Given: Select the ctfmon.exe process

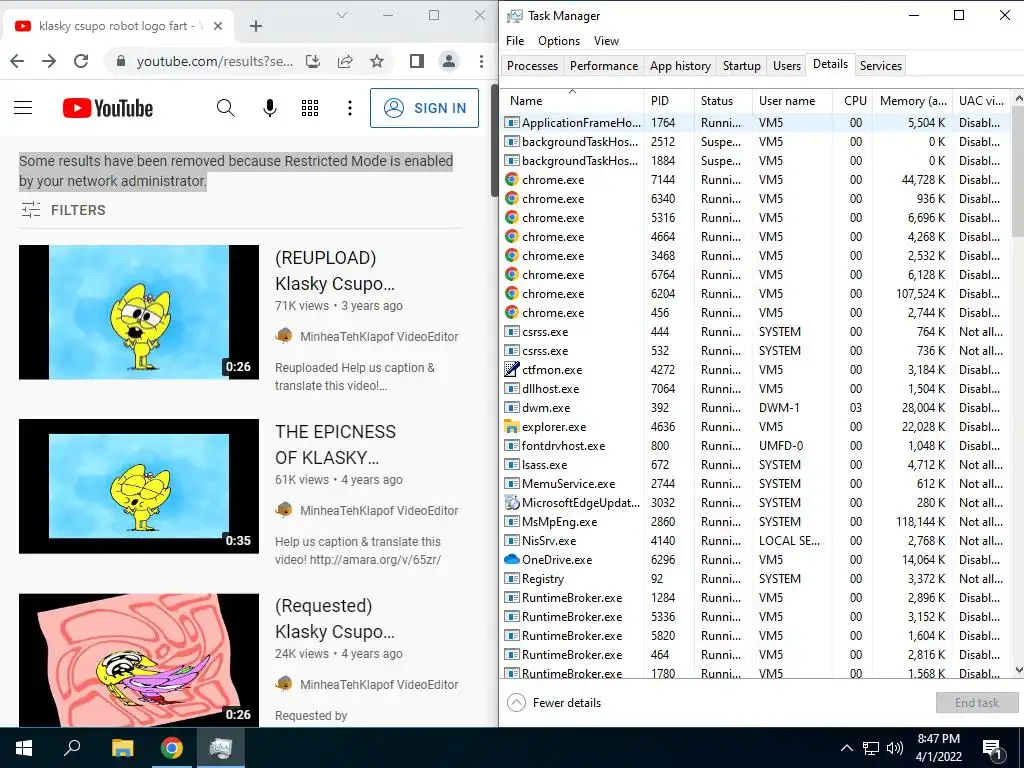Looking at the screenshot, I should 756,370.
